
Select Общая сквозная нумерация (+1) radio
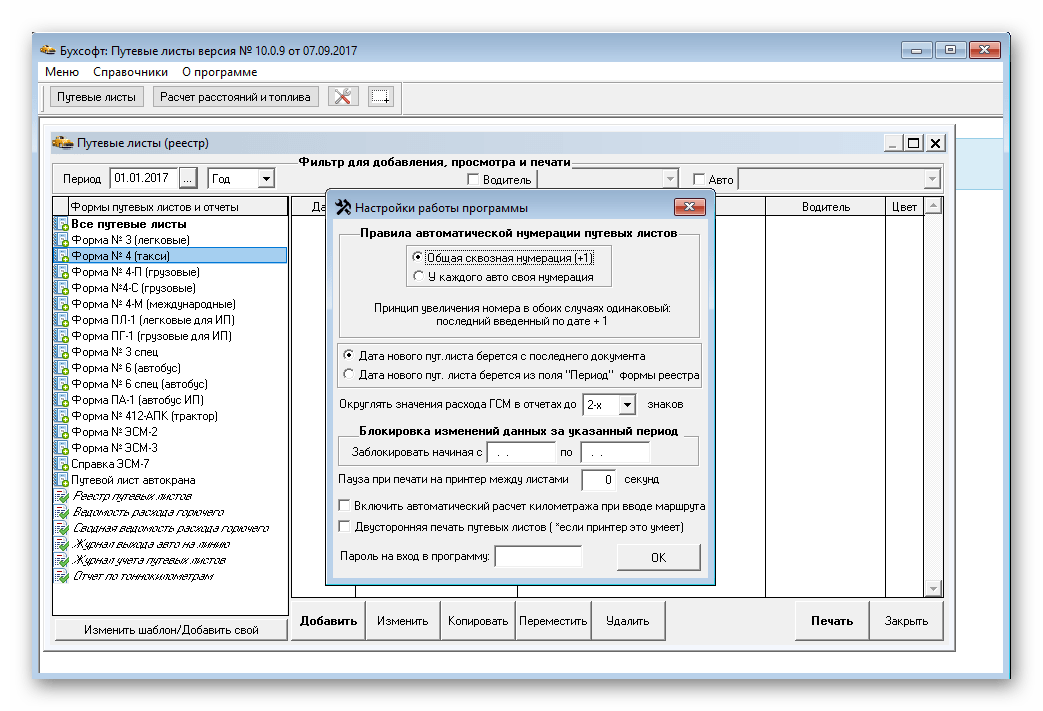pyautogui.click(x=418, y=257)
